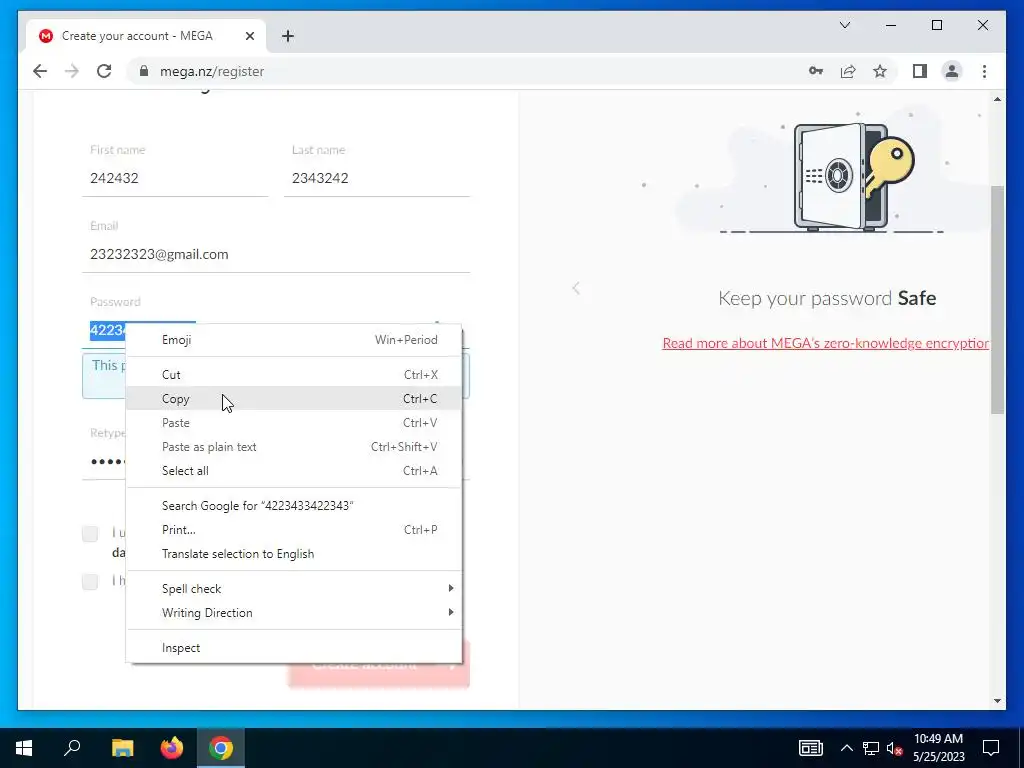The height and width of the screenshot is (768, 1024).
Task: Choose Copy from the context menu
Action: (293, 398)
